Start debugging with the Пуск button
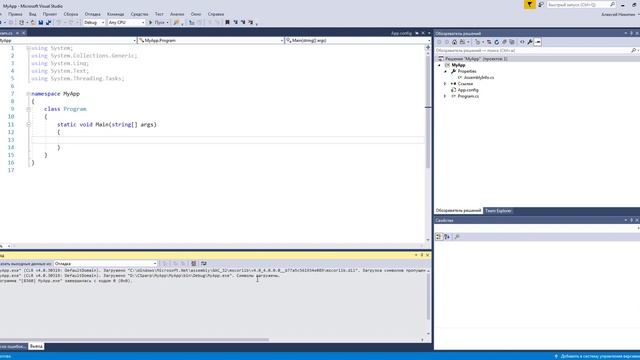 point(158,22)
